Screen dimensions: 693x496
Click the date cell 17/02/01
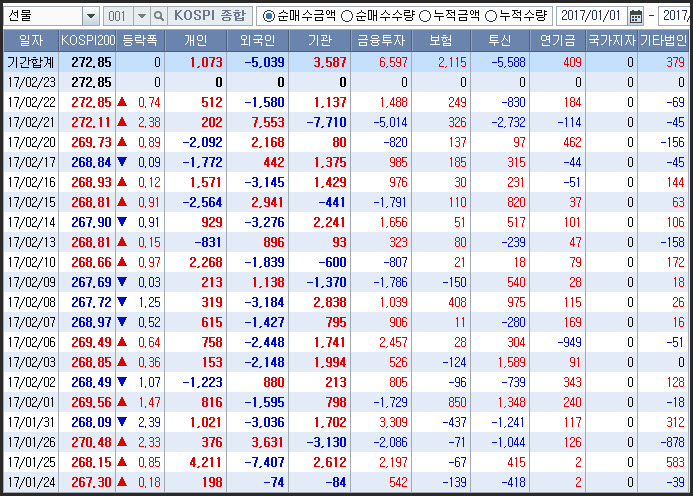pos(31,402)
